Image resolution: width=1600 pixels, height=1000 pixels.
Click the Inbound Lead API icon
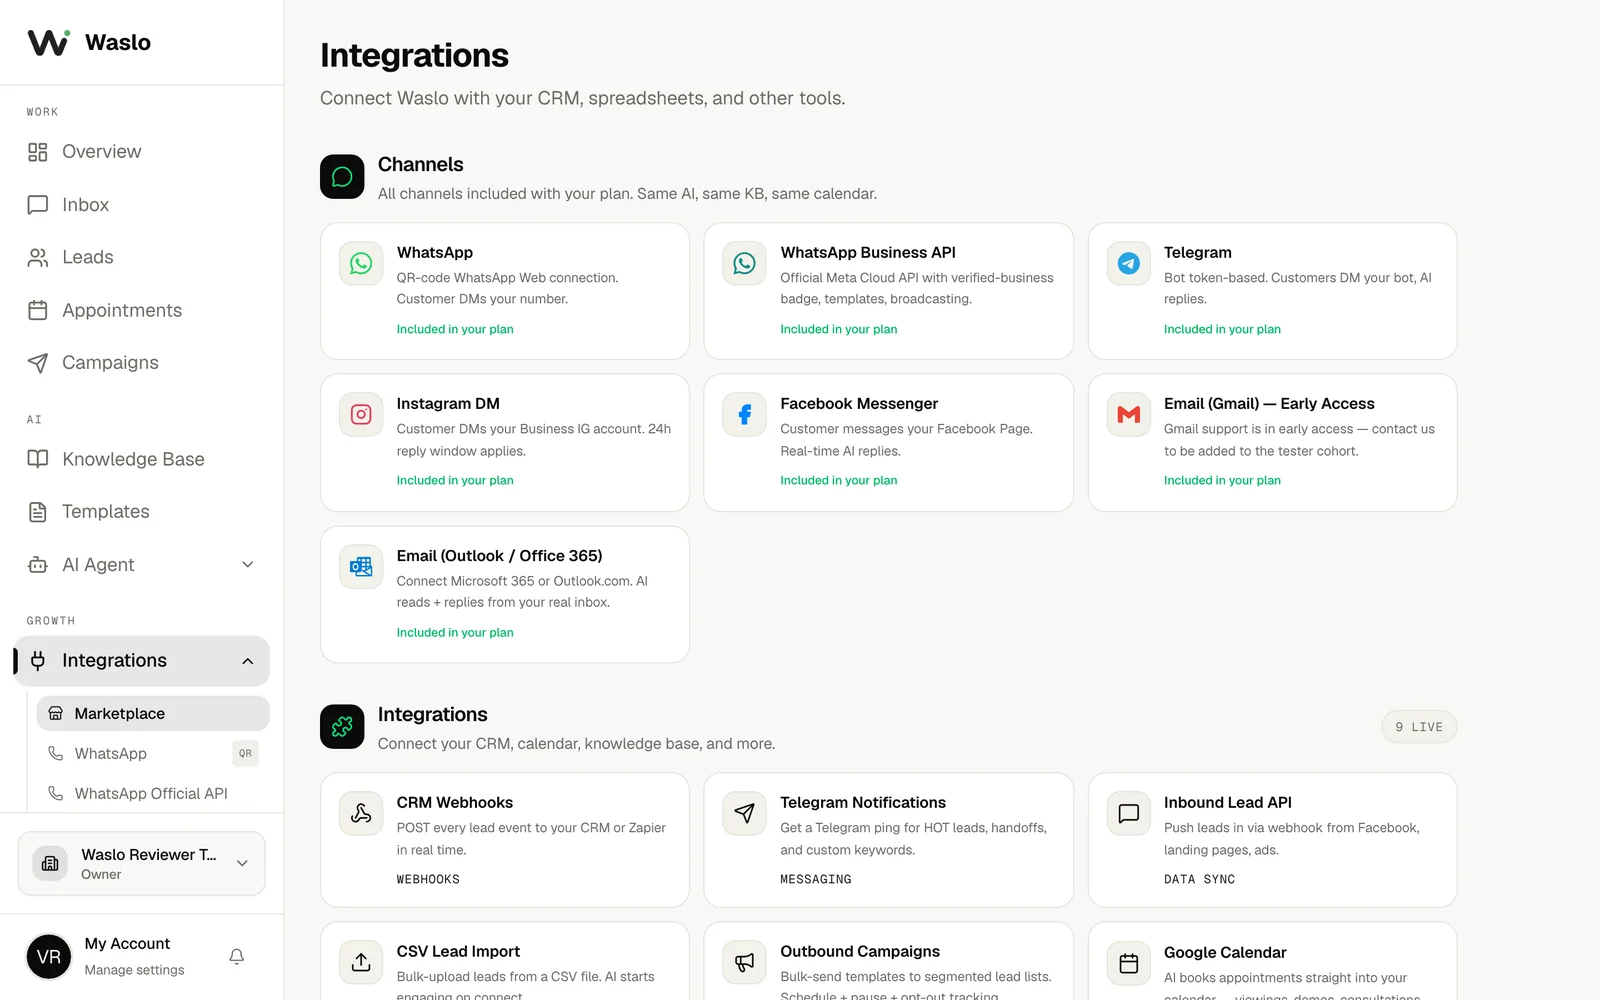coord(1129,814)
